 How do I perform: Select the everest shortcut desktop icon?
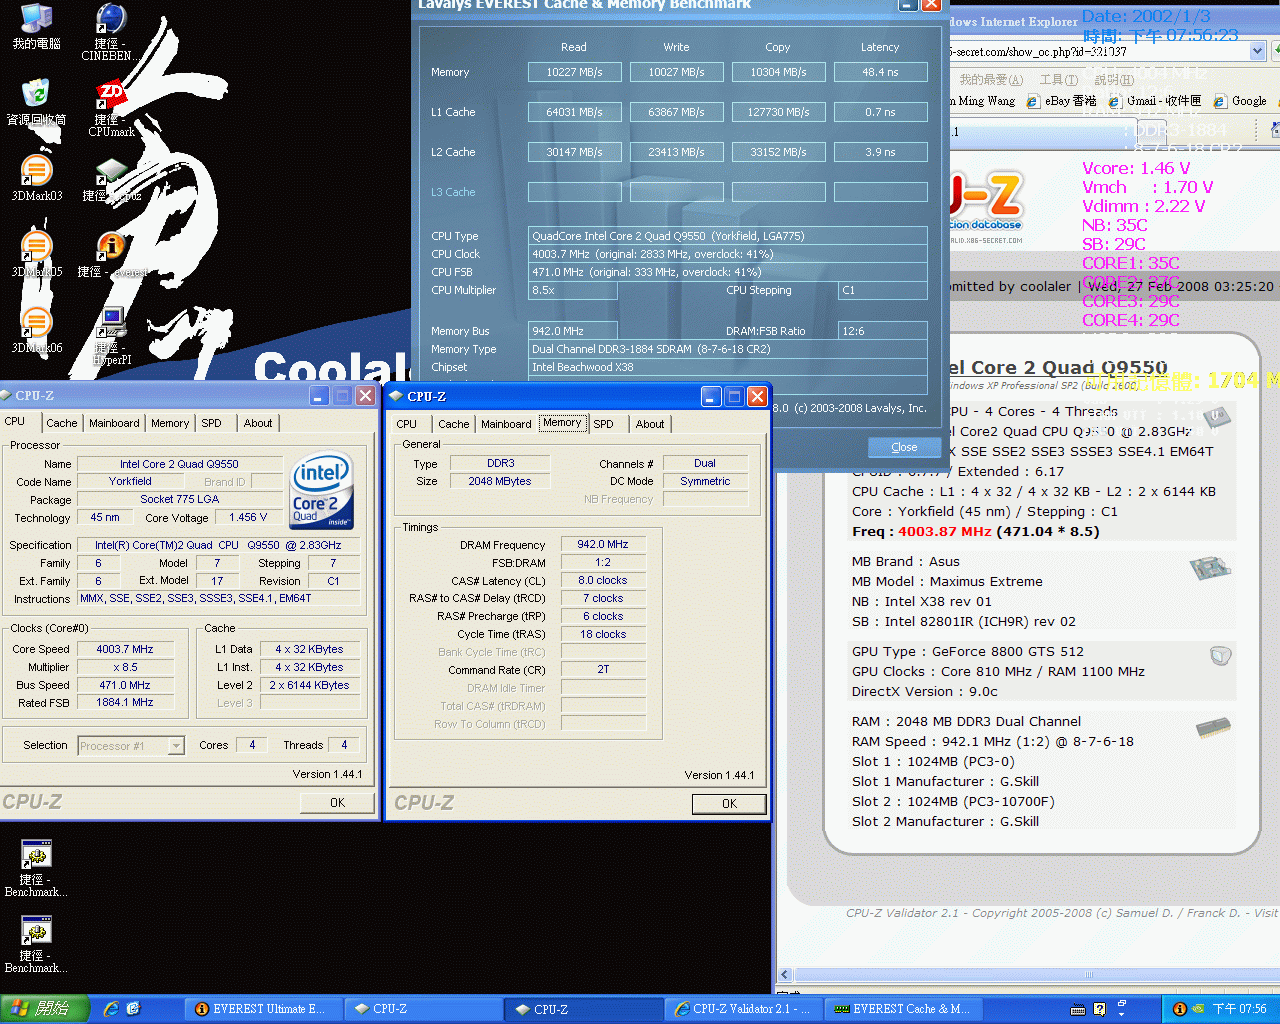pyautogui.click(x=111, y=254)
